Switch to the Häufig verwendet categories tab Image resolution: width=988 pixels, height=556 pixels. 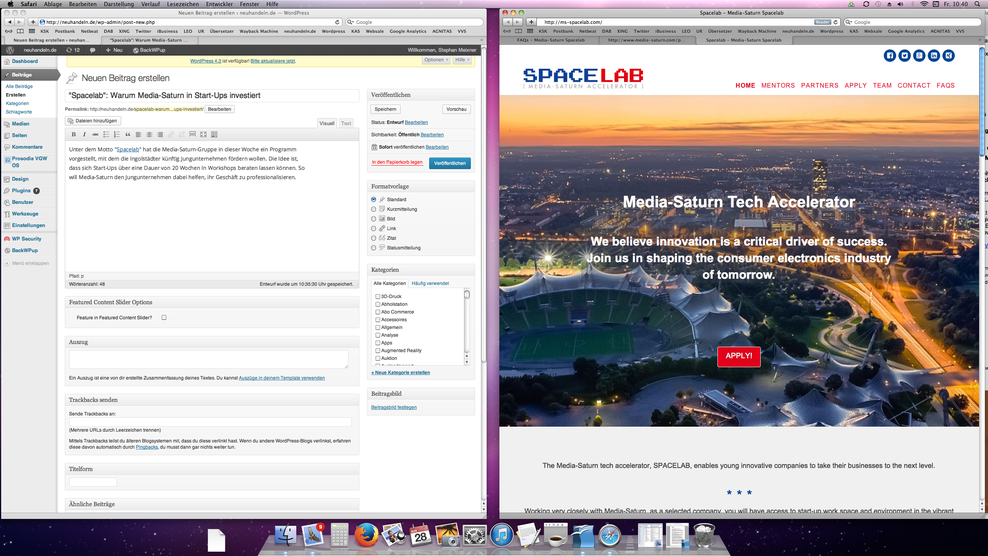coord(430,284)
